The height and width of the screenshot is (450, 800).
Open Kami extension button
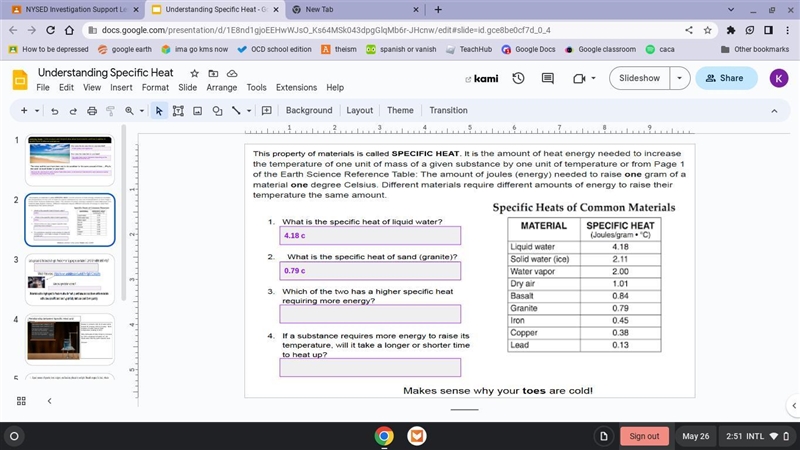pyautogui.click(x=482, y=79)
